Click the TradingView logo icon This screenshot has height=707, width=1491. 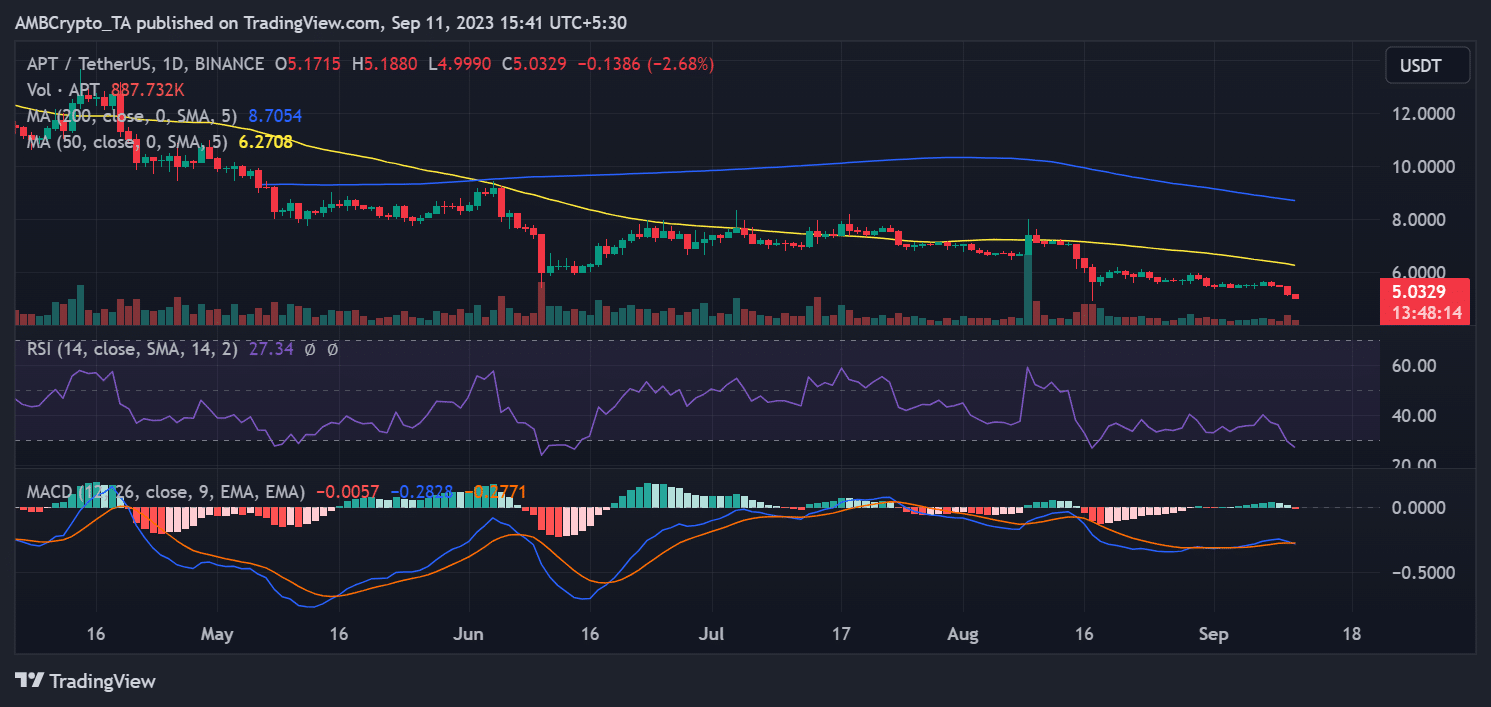pyautogui.click(x=29, y=681)
